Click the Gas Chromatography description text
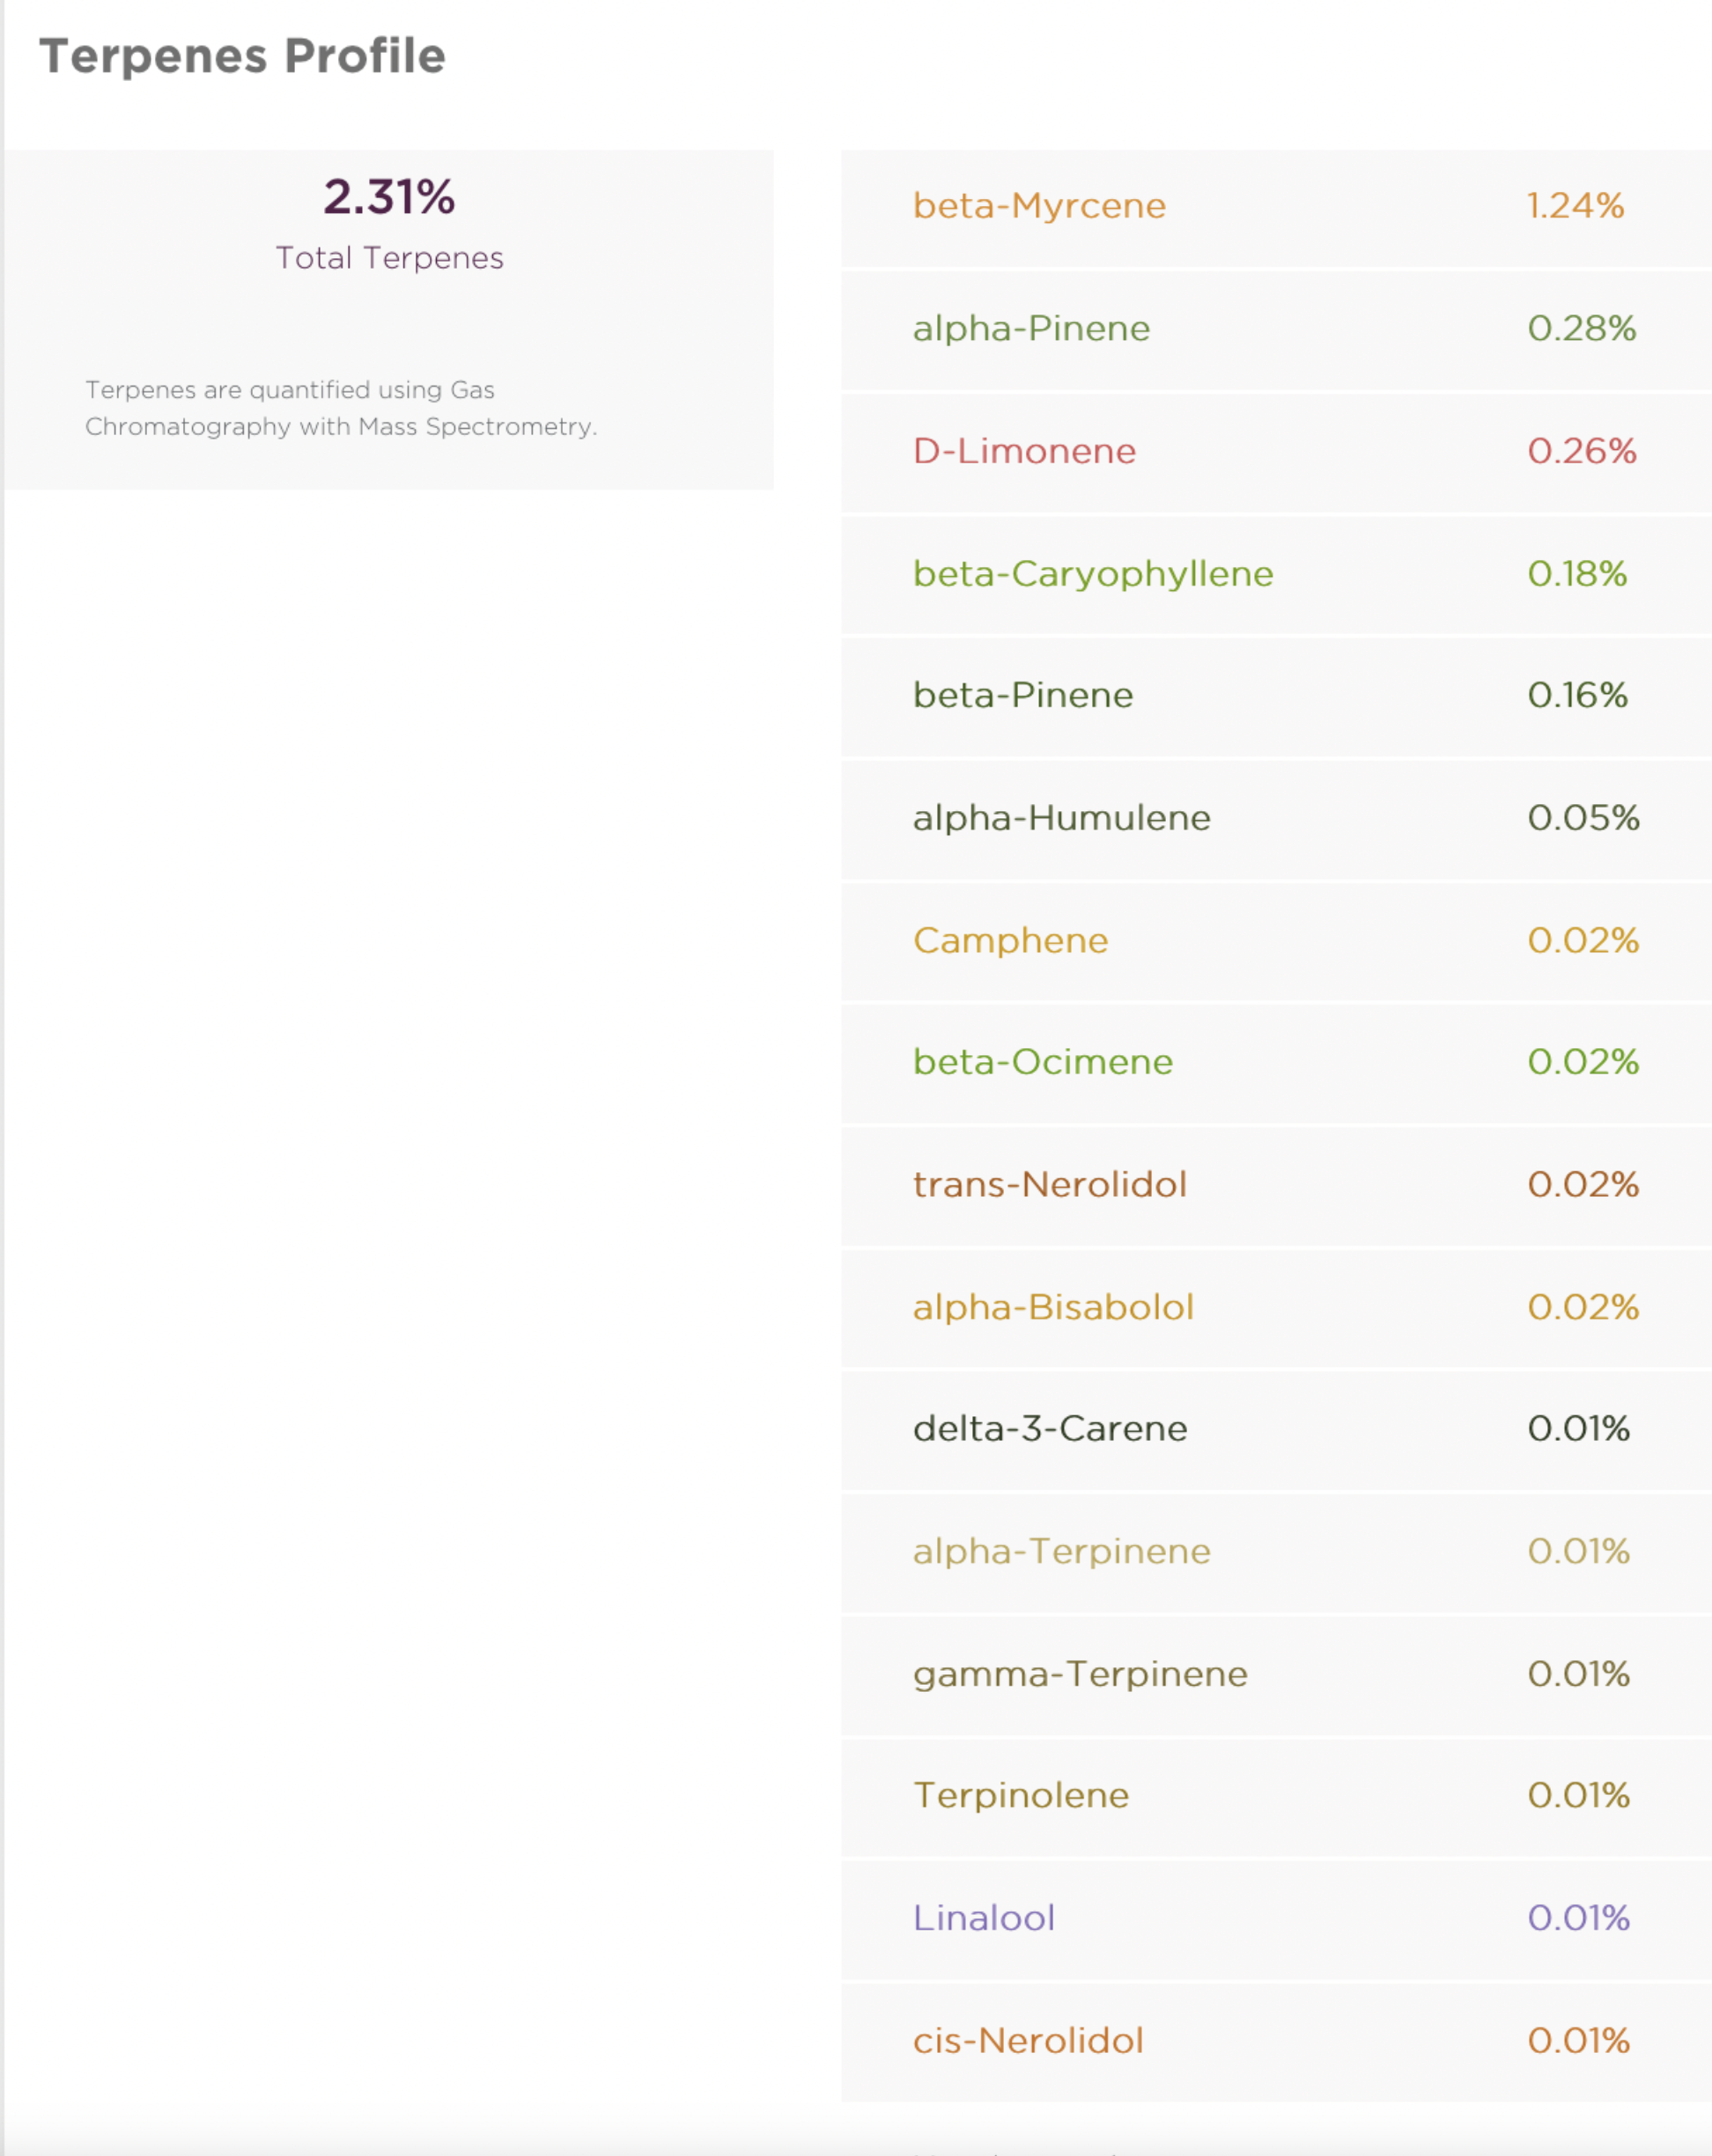The width and height of the screenshot is (1712, 2156). [340, 408]
